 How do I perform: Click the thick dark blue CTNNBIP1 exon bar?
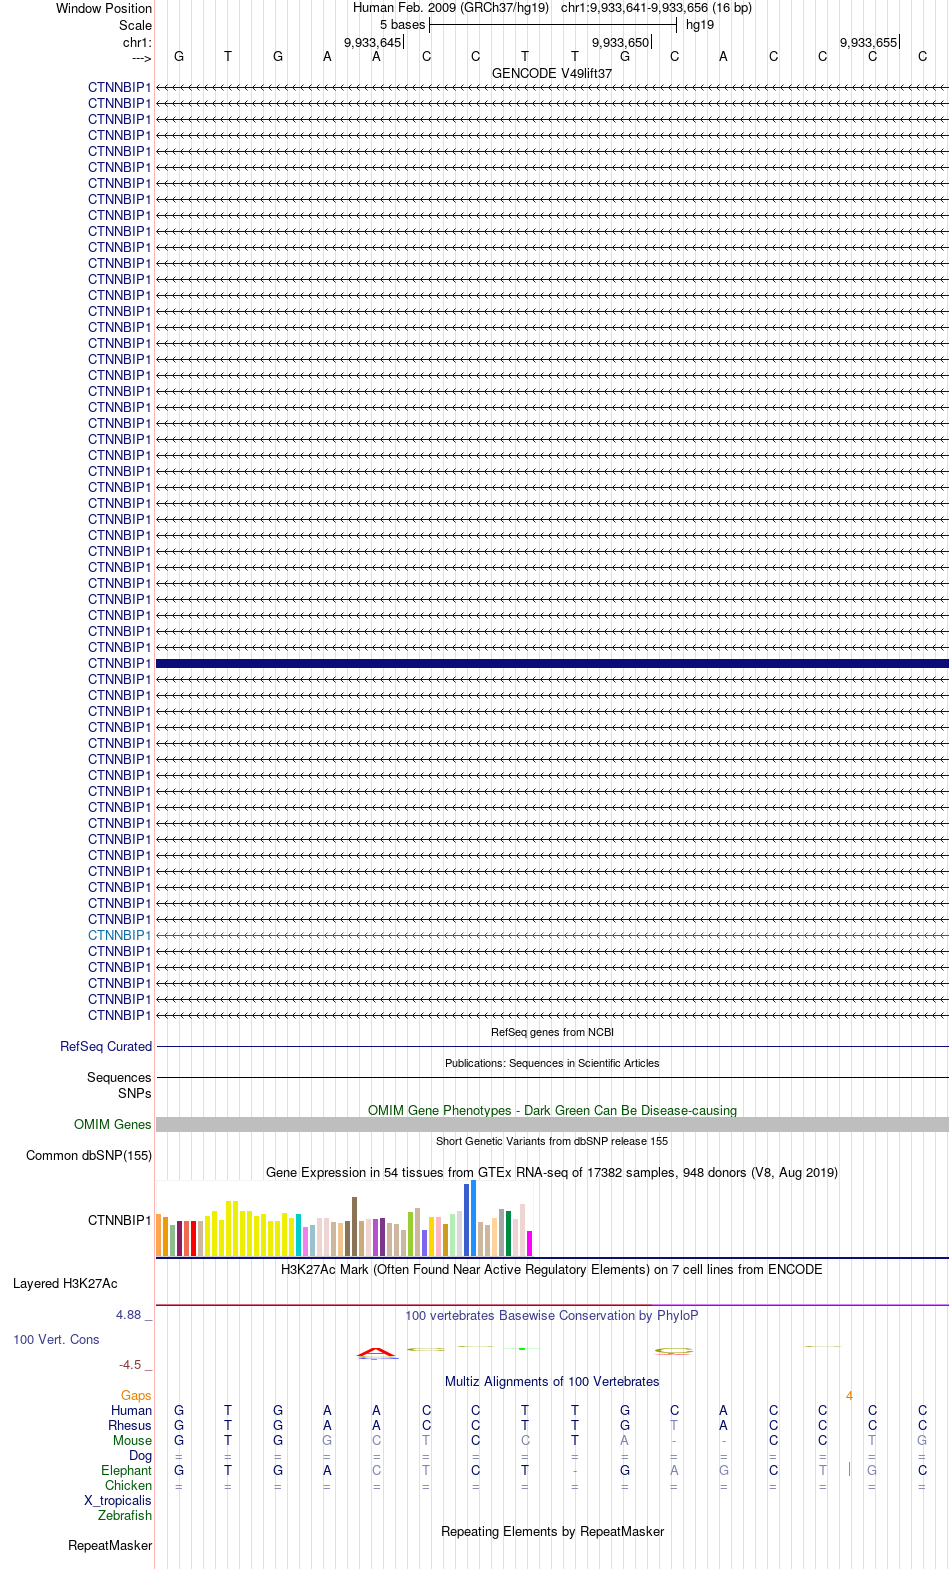[552, 663]
